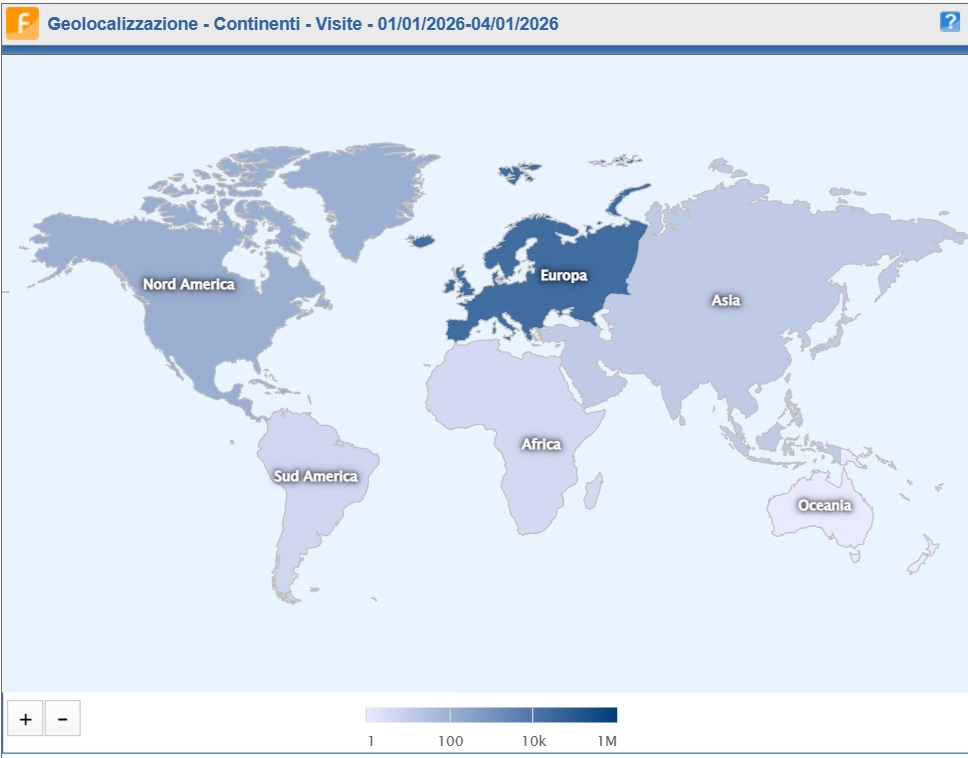Click Iceland on the map
The height and width of the screenshot is (758, 968).
pos(423,240)
